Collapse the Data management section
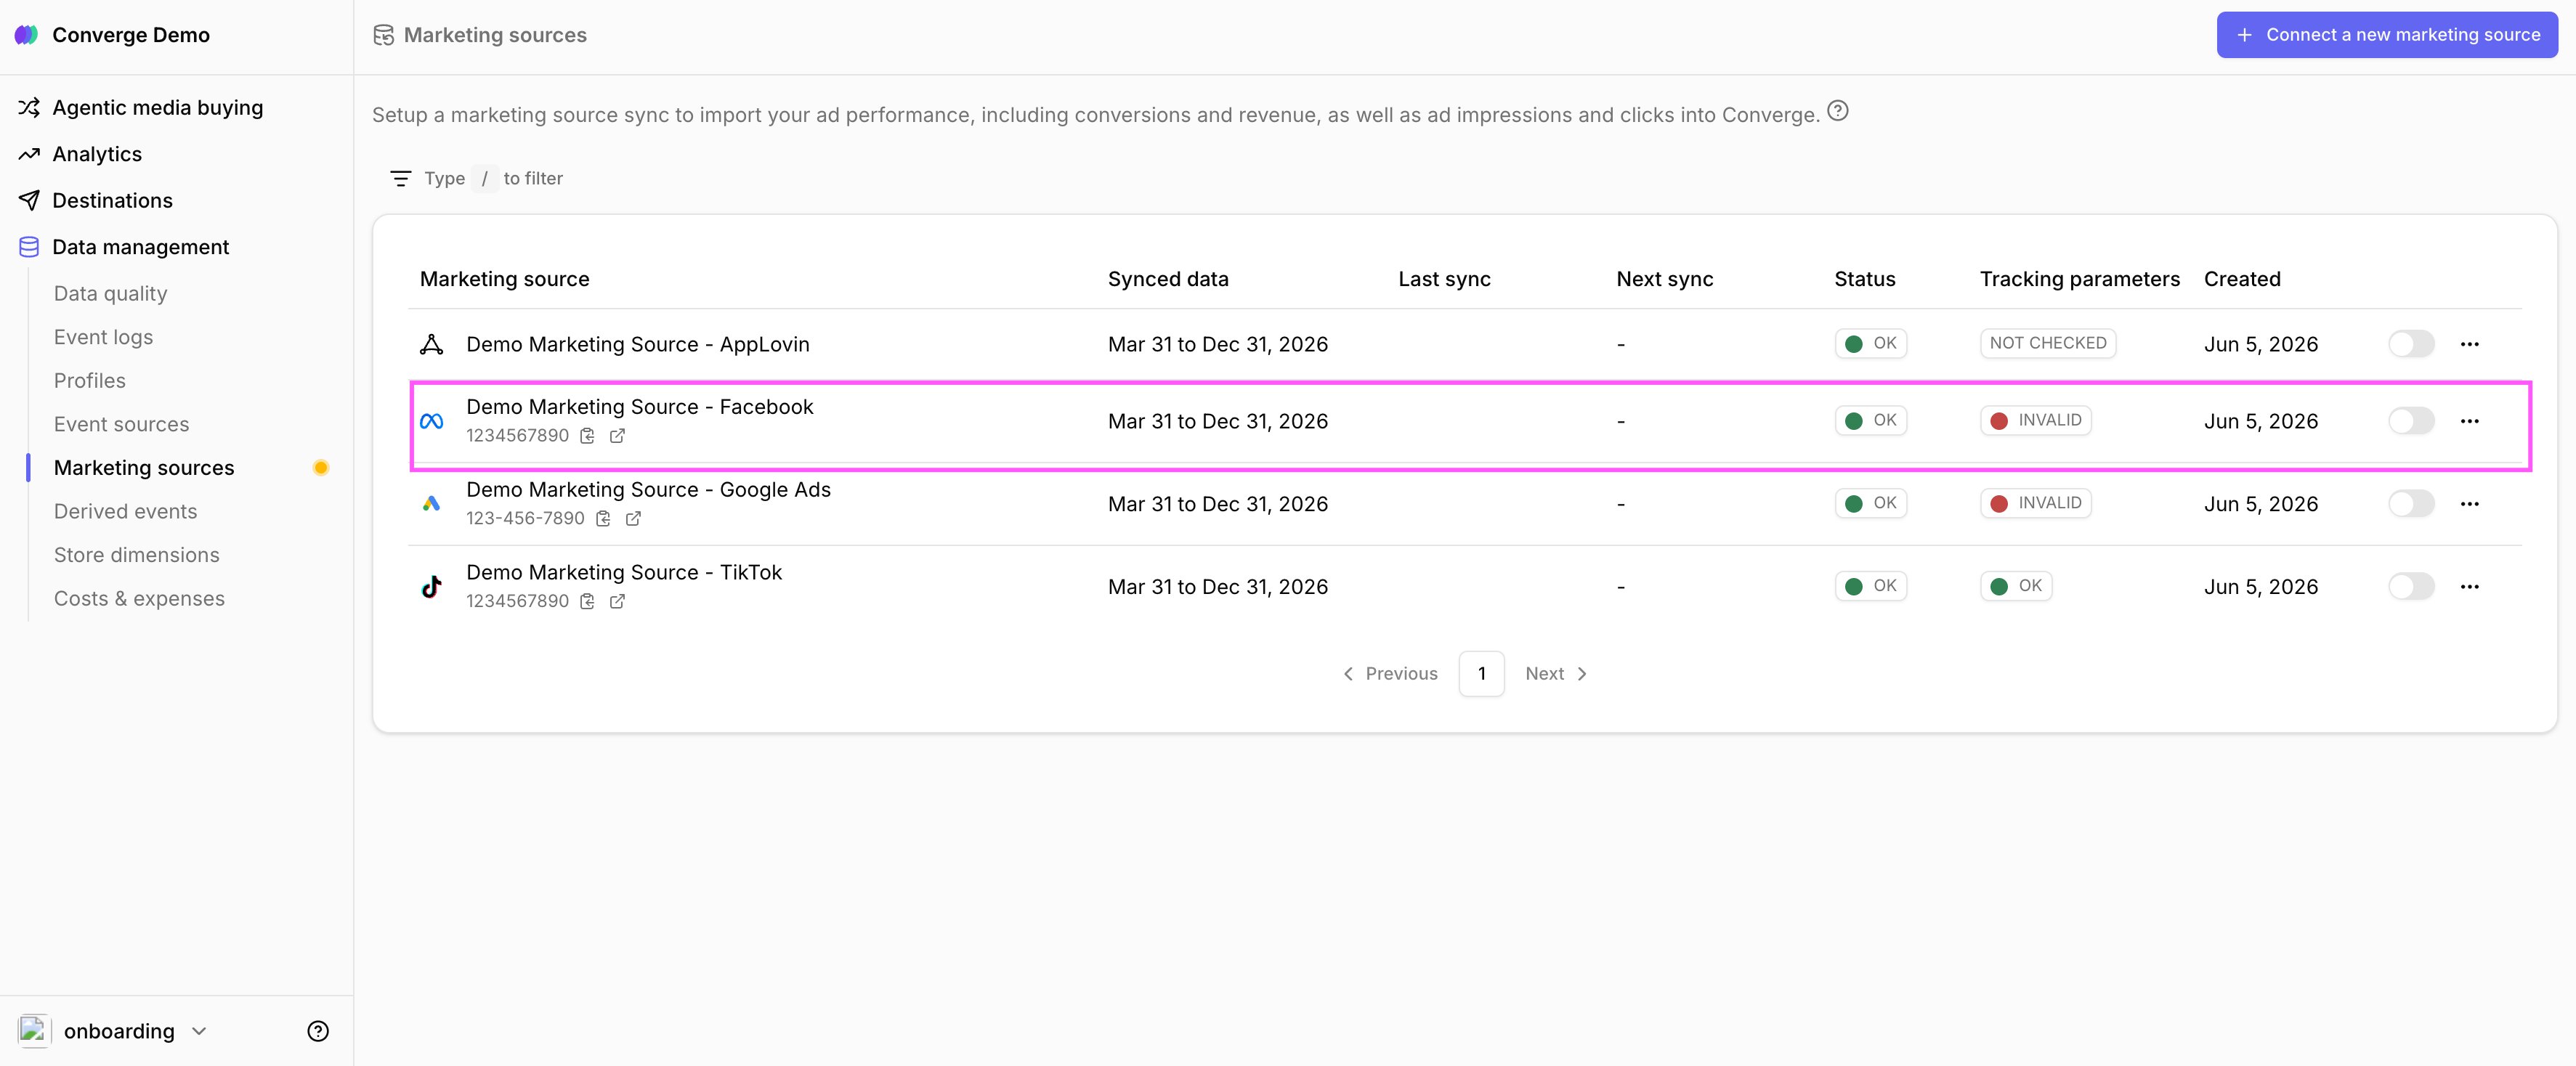Screen dimensions: 2576x1066 pos(140,247)
